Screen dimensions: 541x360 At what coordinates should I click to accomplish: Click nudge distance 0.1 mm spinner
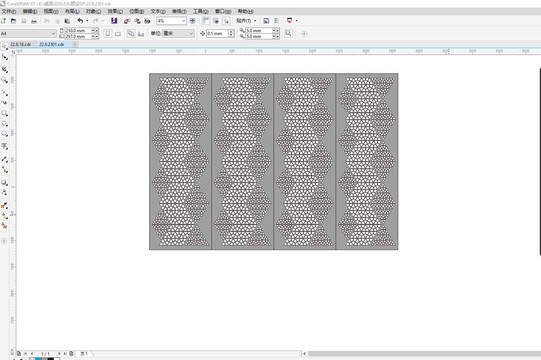click(232, 33)
